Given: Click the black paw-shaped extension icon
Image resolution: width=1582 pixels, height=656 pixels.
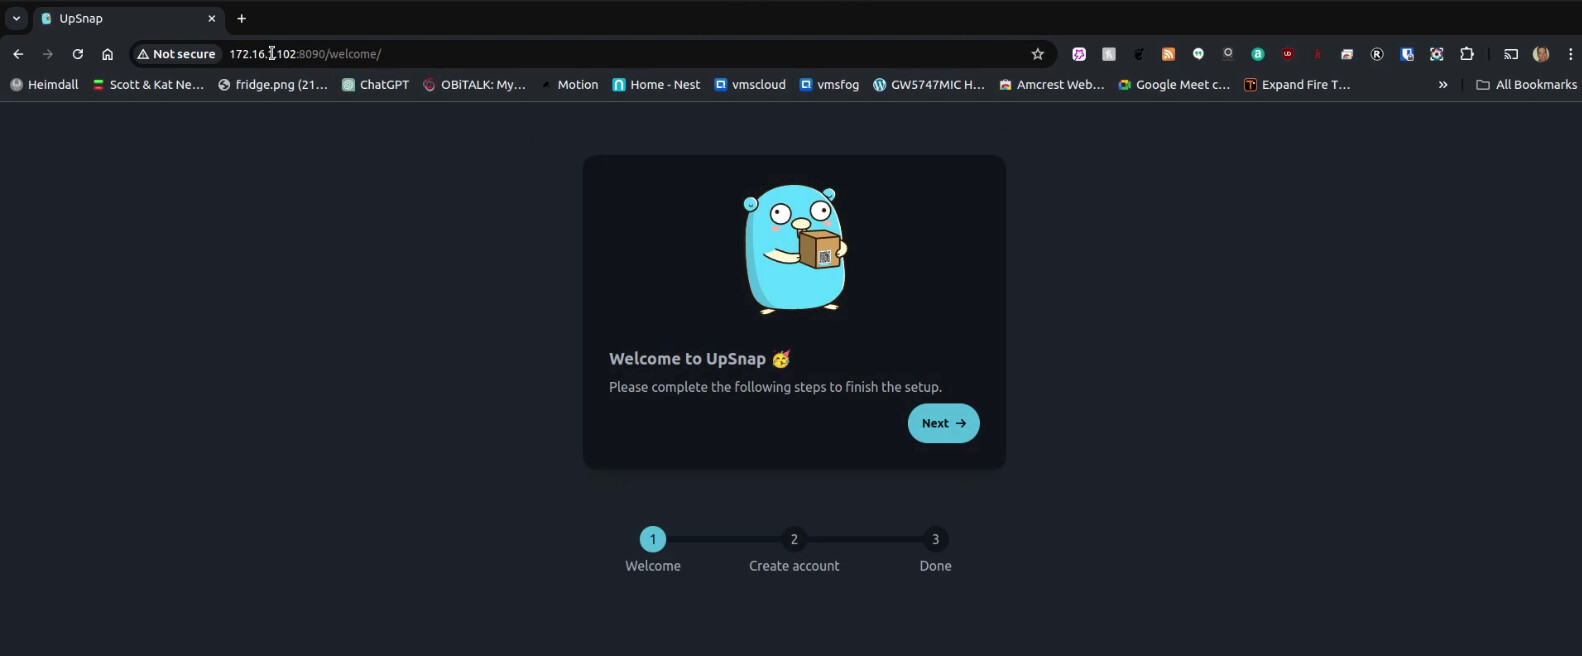Looking at the screenshot, I should click(1139, 54).
